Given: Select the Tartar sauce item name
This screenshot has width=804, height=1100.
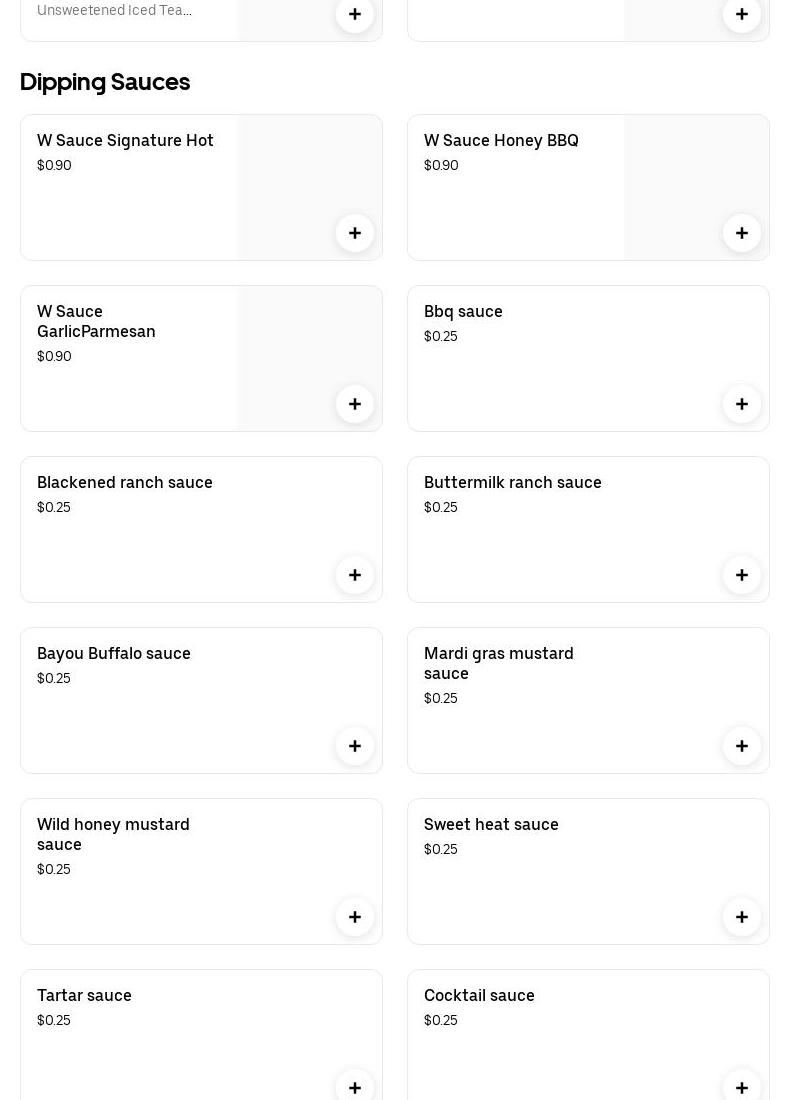Looking at the screenshot, I should [84, 996].
